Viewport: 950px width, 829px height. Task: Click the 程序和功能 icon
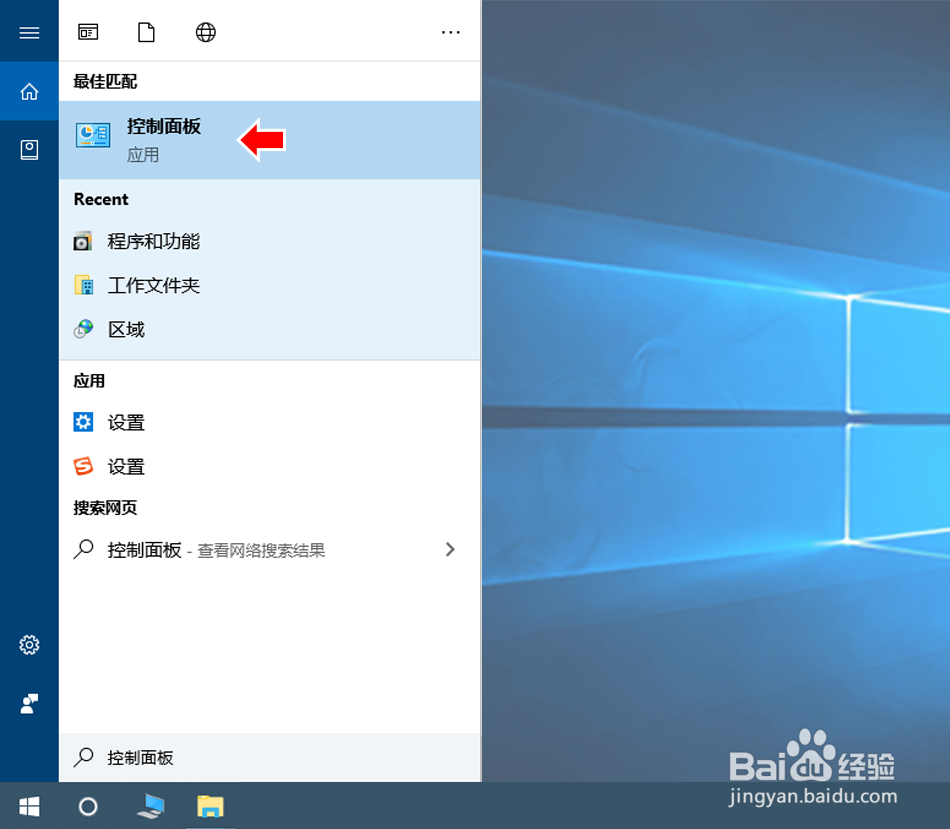click(83, 241)
